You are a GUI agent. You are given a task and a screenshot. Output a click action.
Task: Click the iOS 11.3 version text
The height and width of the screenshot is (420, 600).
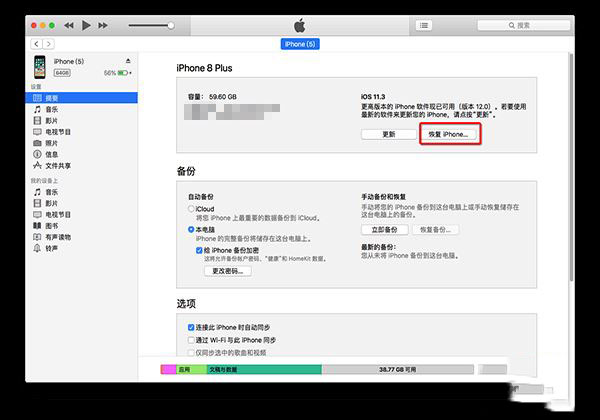coord(373,97)
